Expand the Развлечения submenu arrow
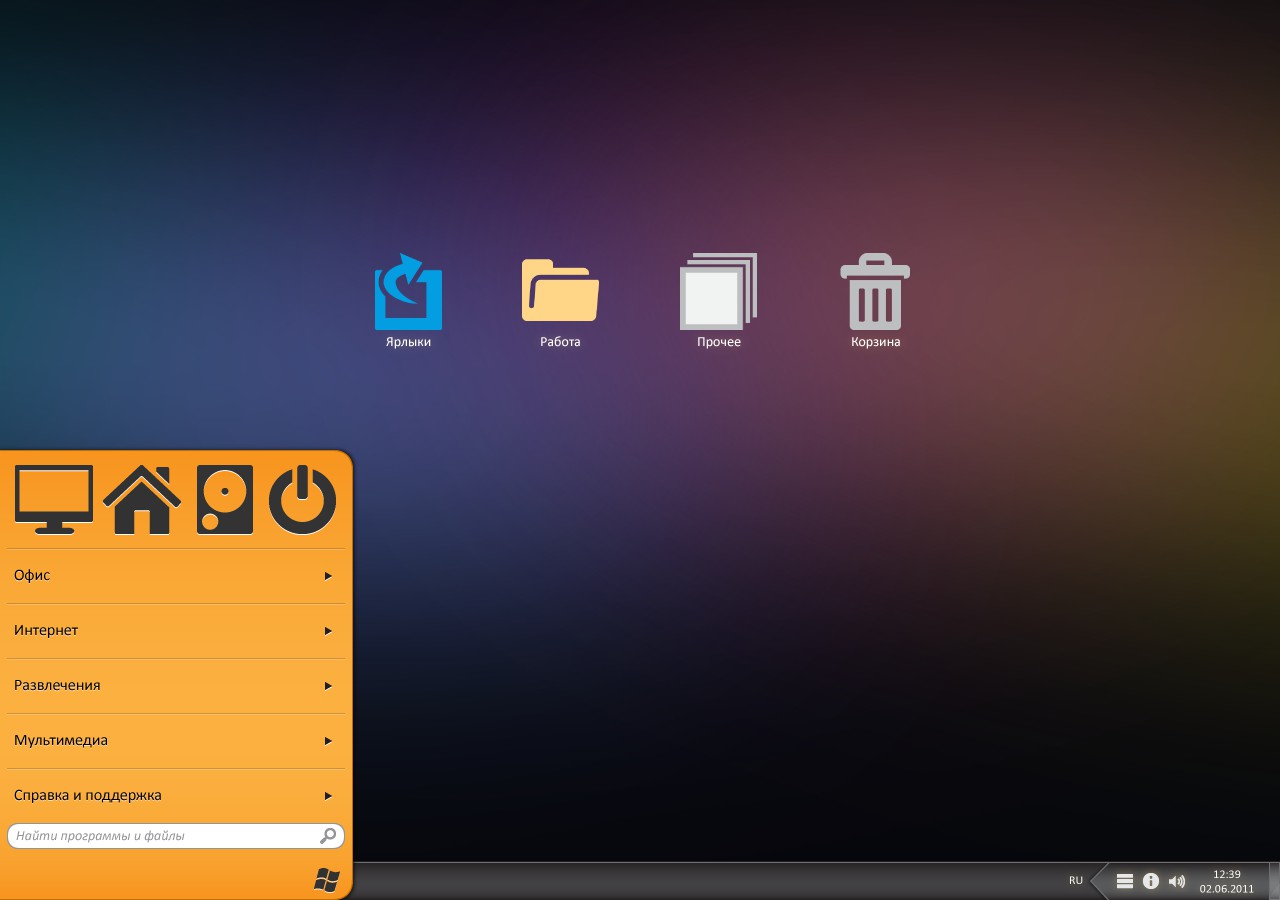The height and width of the screenshot is (900, 1280). click(328, 686)
